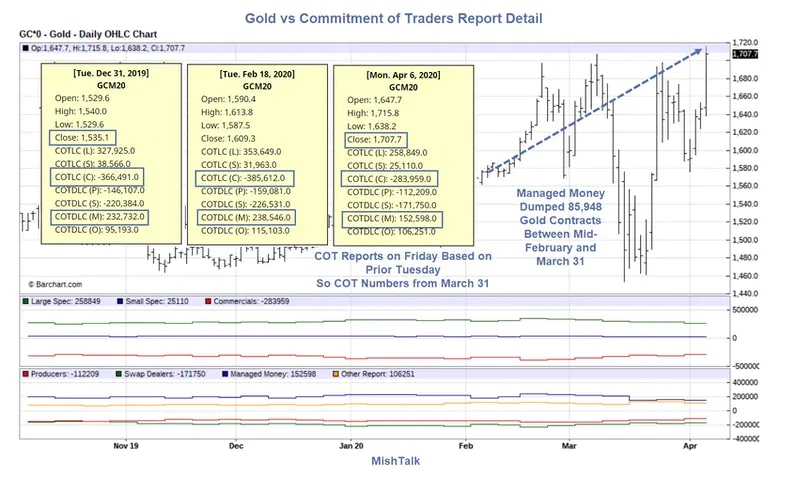Click the green Large Spec legend swatch
Image resolution: width=788 pixels, height=477 pixels.
[25, 302]
